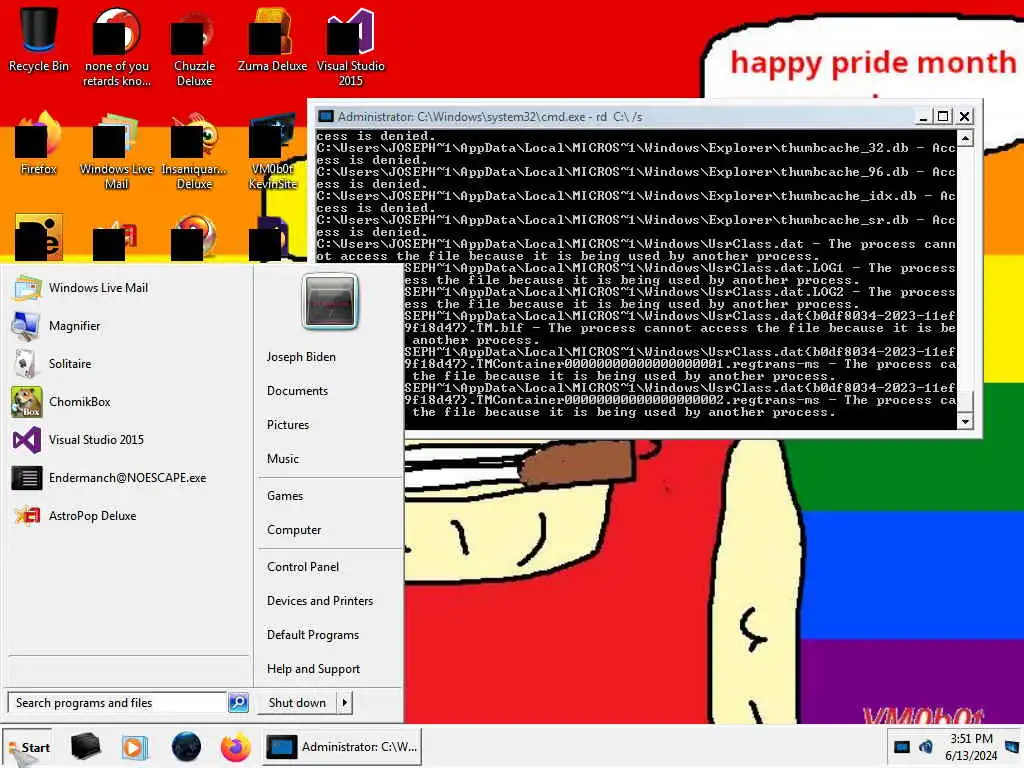Open Default Programs from Start menu
1024x768 pixels.
click(x=313, y=635)
